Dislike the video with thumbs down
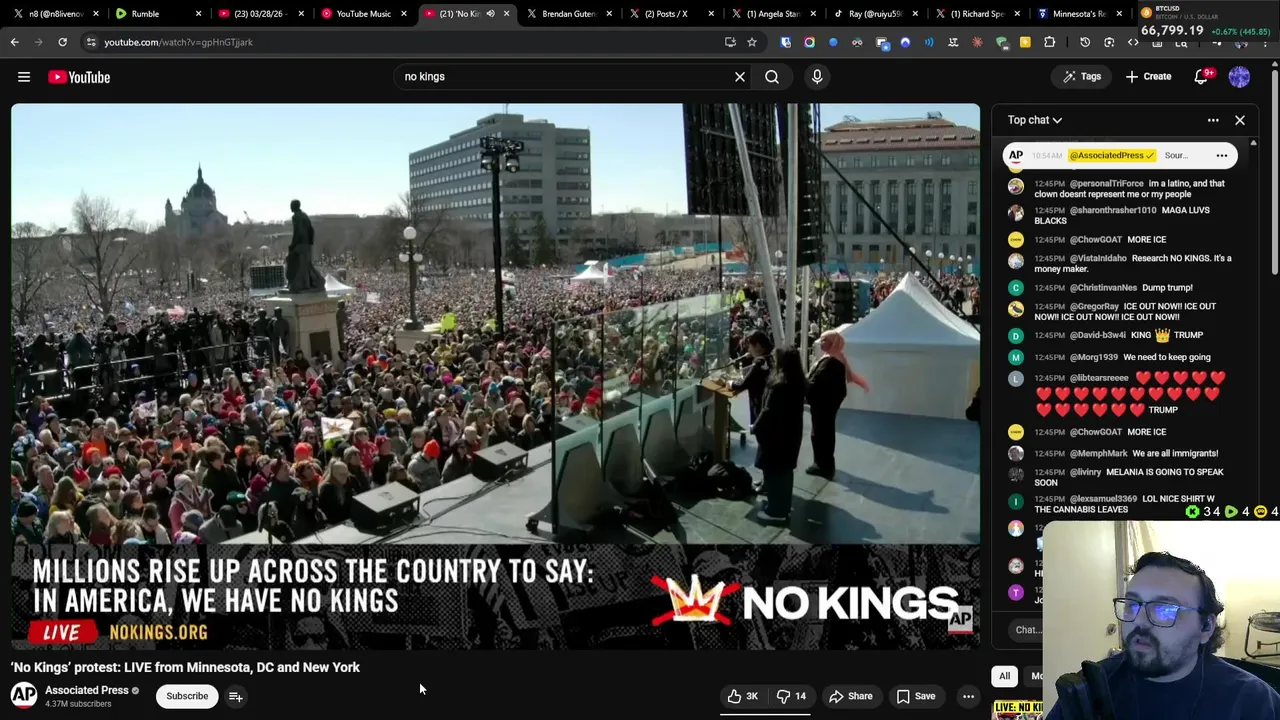This screenshot has width=1280, height=720. coord(791,696)
